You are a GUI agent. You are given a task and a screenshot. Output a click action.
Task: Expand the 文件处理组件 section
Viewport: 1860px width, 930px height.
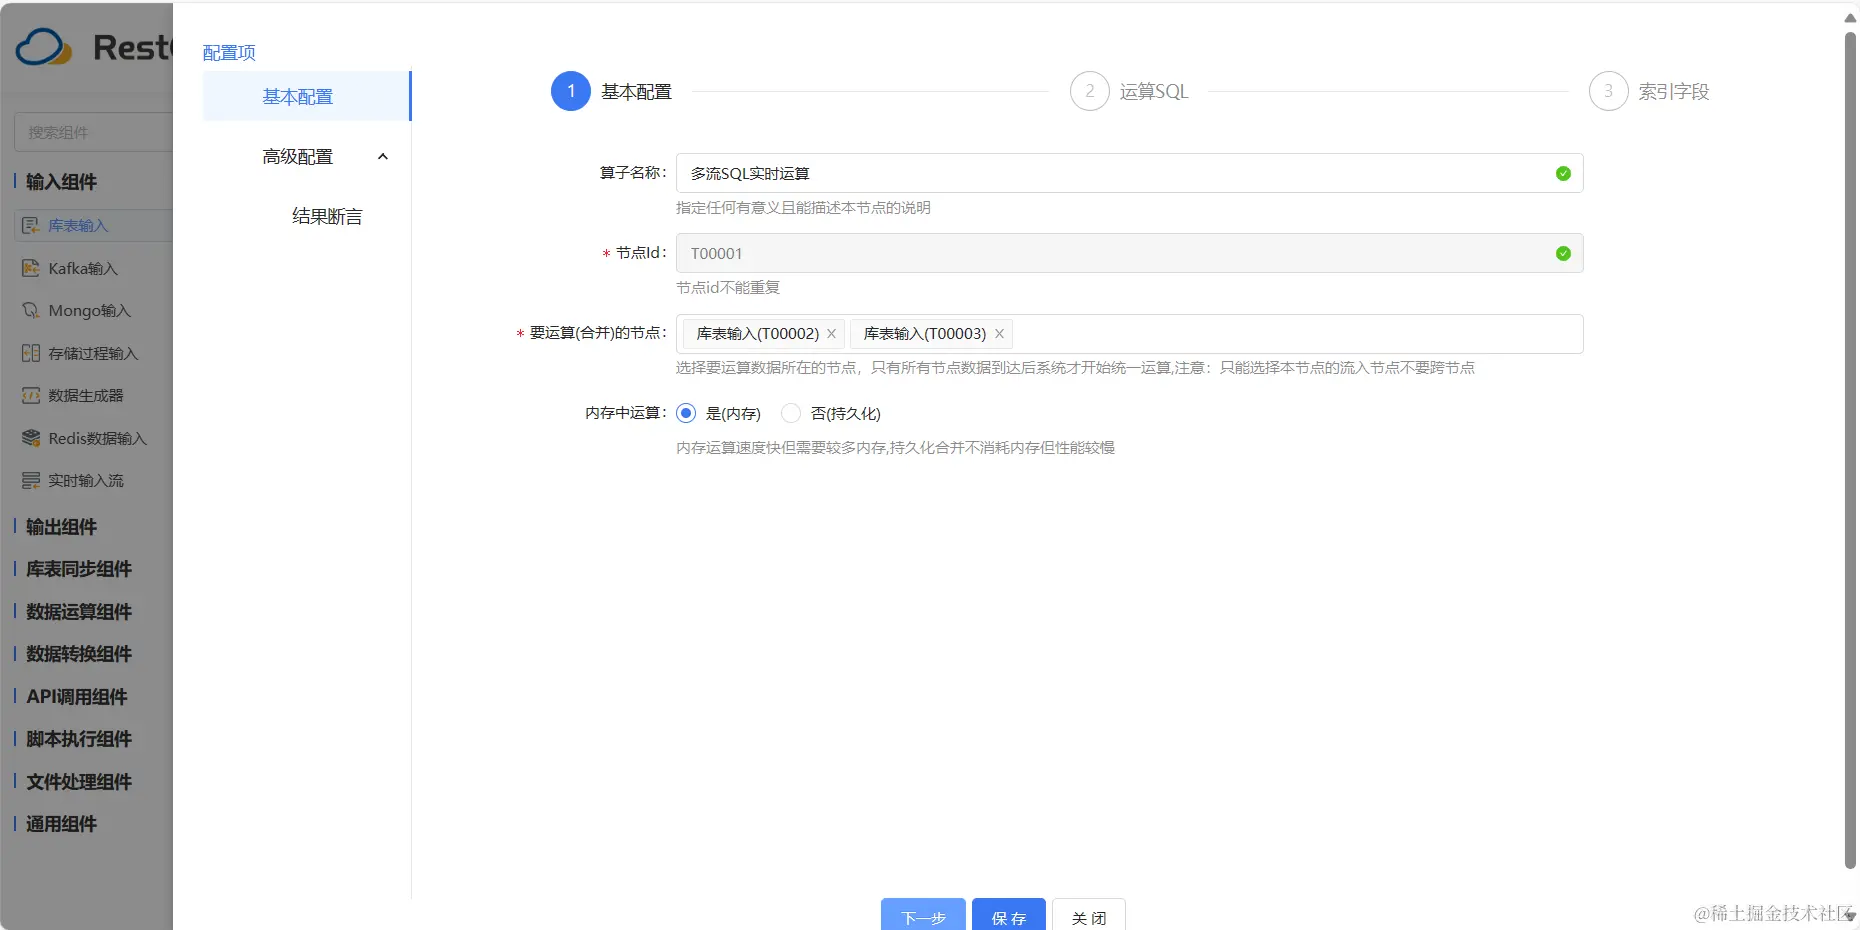pyautogui.click(x=78, y=782)
